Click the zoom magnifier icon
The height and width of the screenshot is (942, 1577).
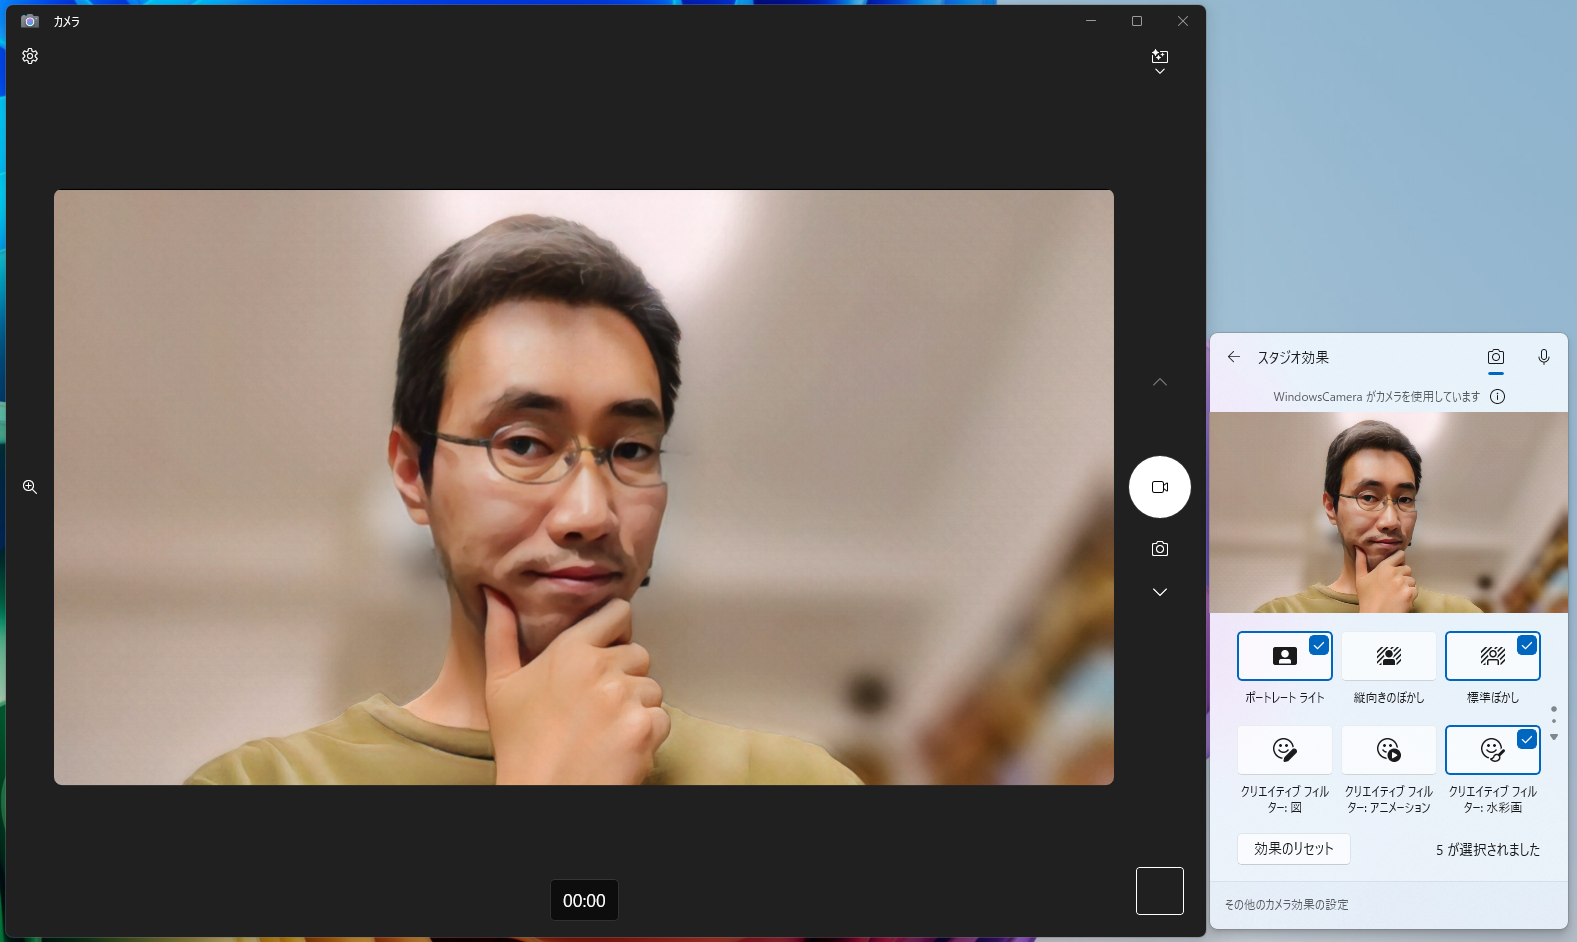30,487
